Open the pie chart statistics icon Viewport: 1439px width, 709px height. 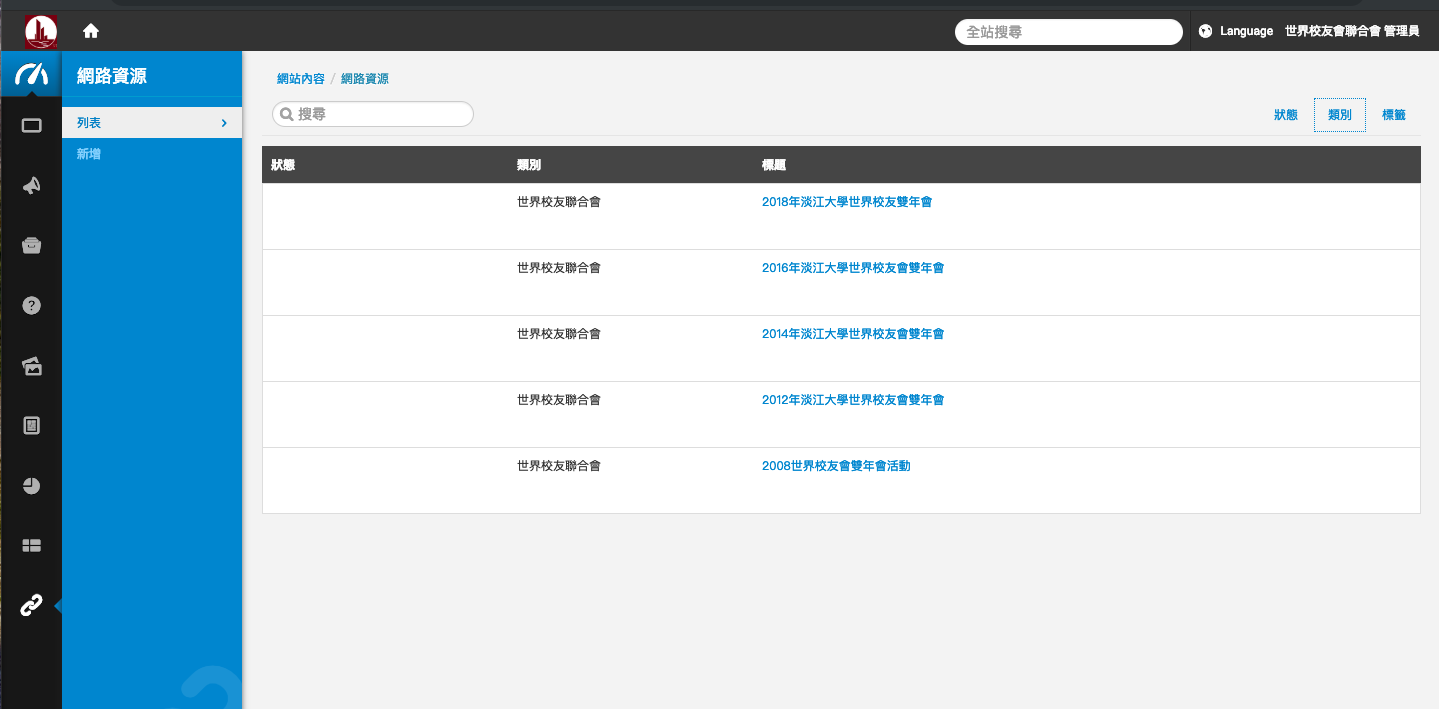[x=31, y=486]
